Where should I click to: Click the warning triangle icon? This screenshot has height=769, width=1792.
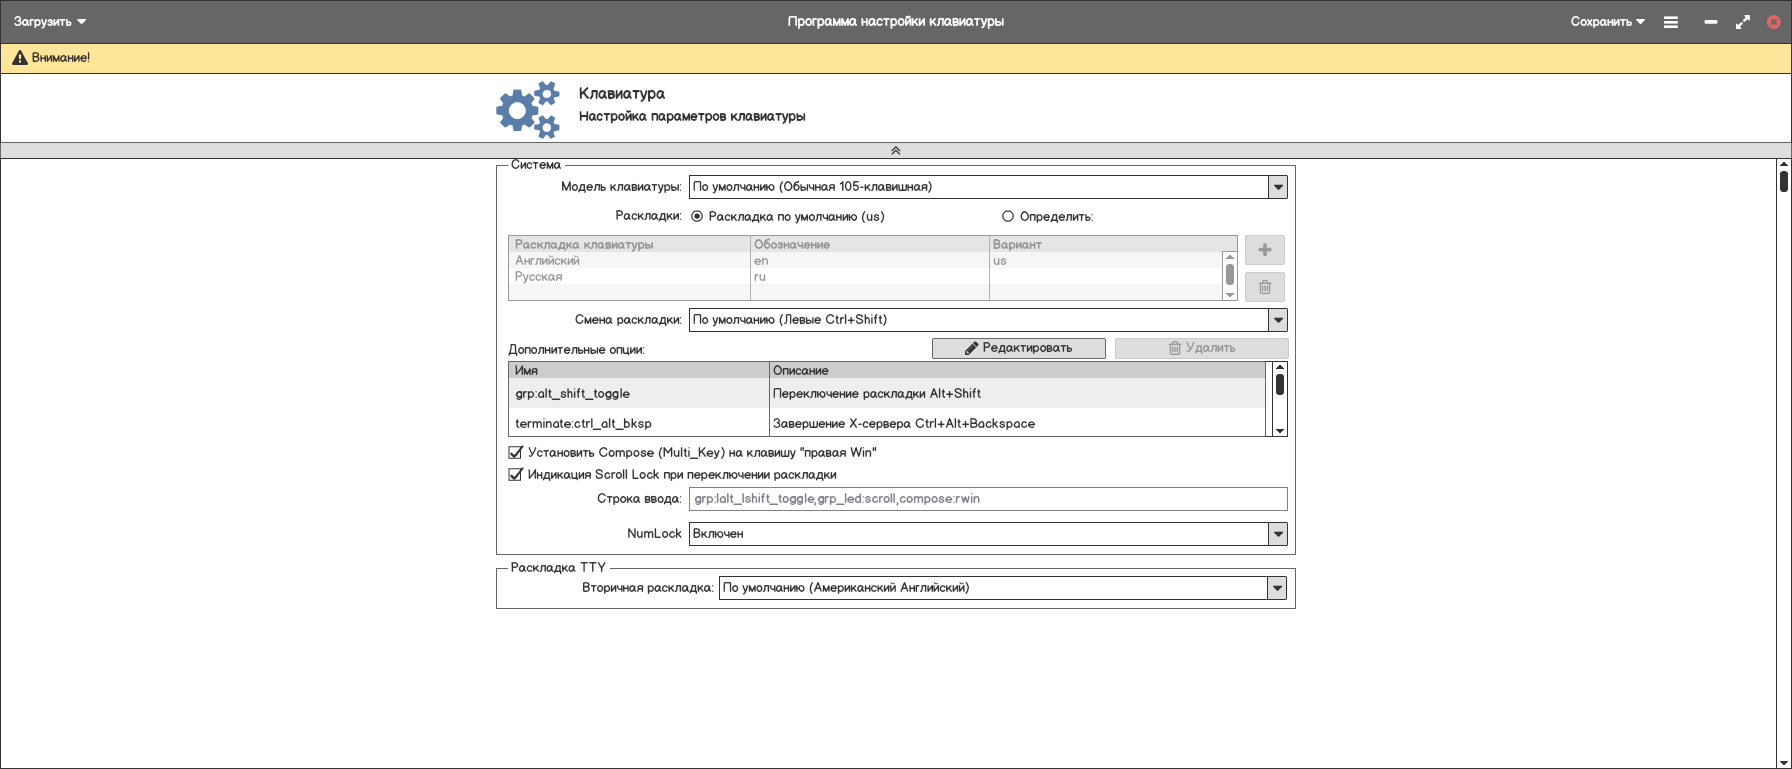click(19, 58)
